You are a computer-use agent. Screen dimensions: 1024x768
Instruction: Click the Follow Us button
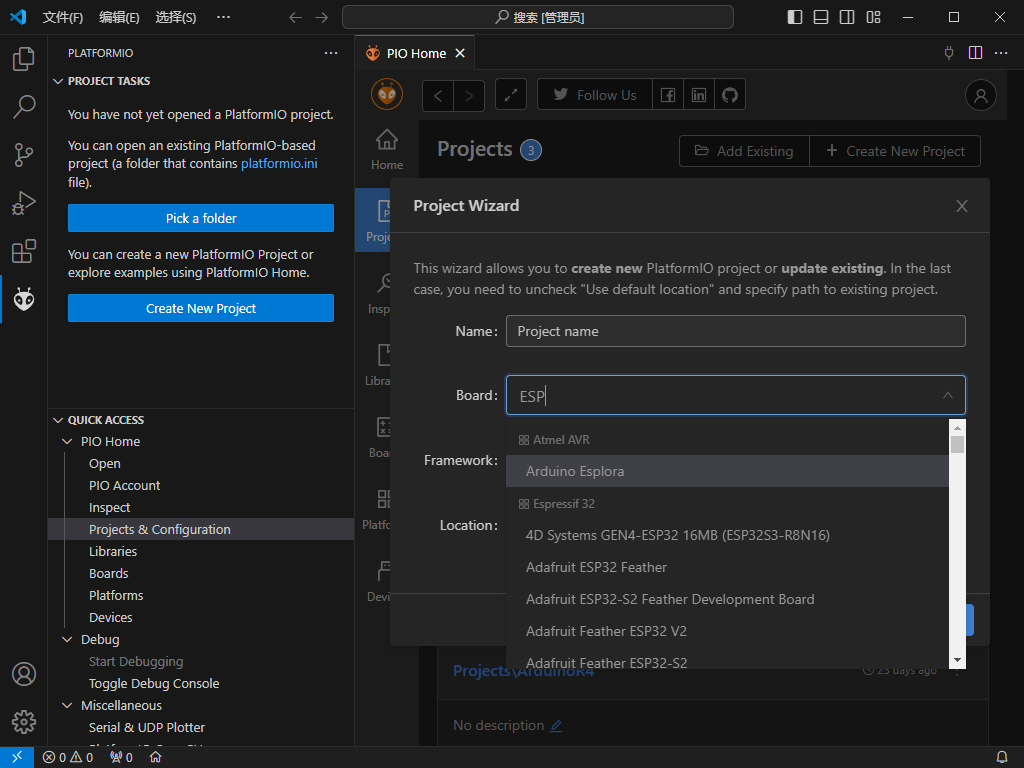pyautogui.click(x=594, y=95)
